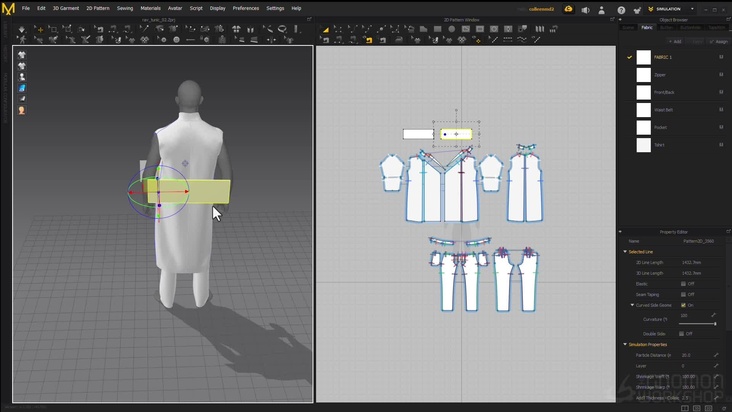Collapse the Property Editor panel arrow
The height and width of the screenshot is (412, 732).
(x=620, y=232)
